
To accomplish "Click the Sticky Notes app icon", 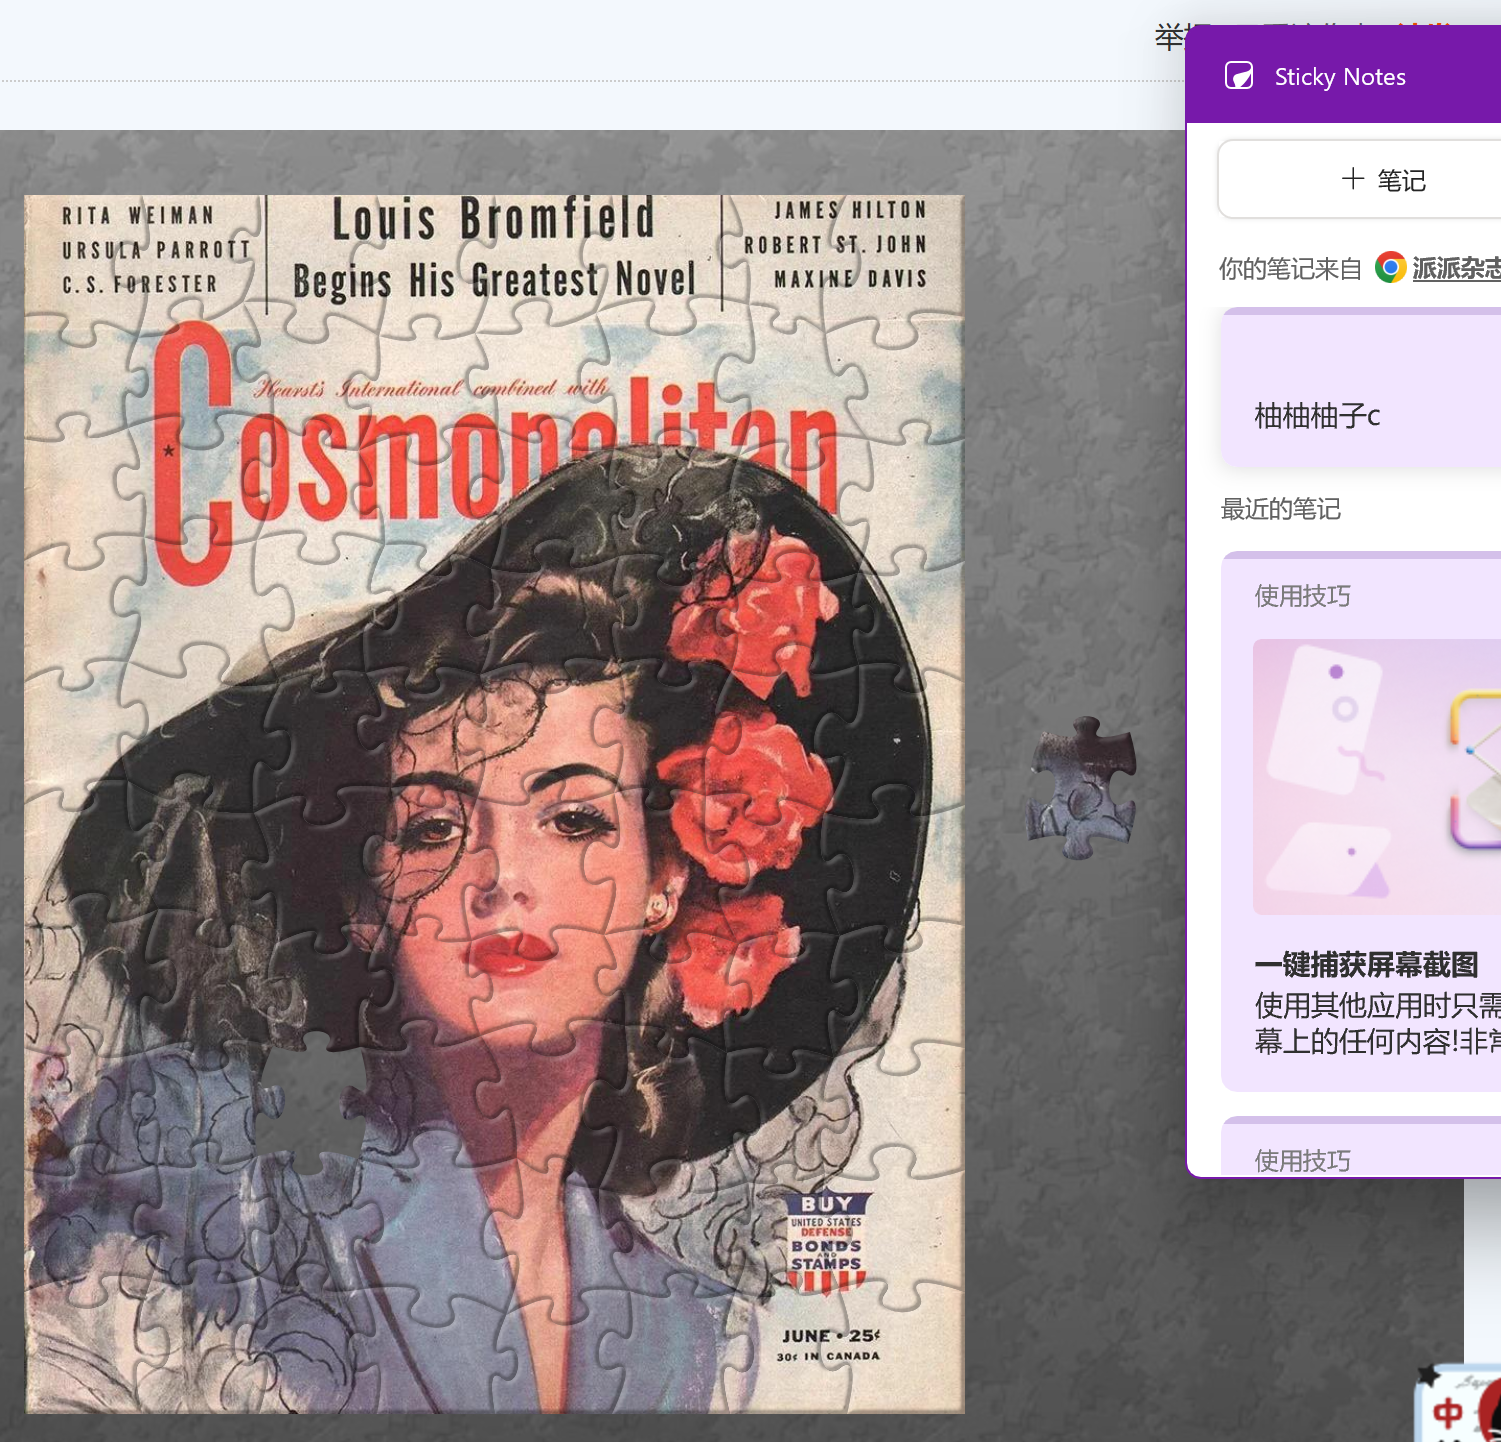I will coord(1239,76).
